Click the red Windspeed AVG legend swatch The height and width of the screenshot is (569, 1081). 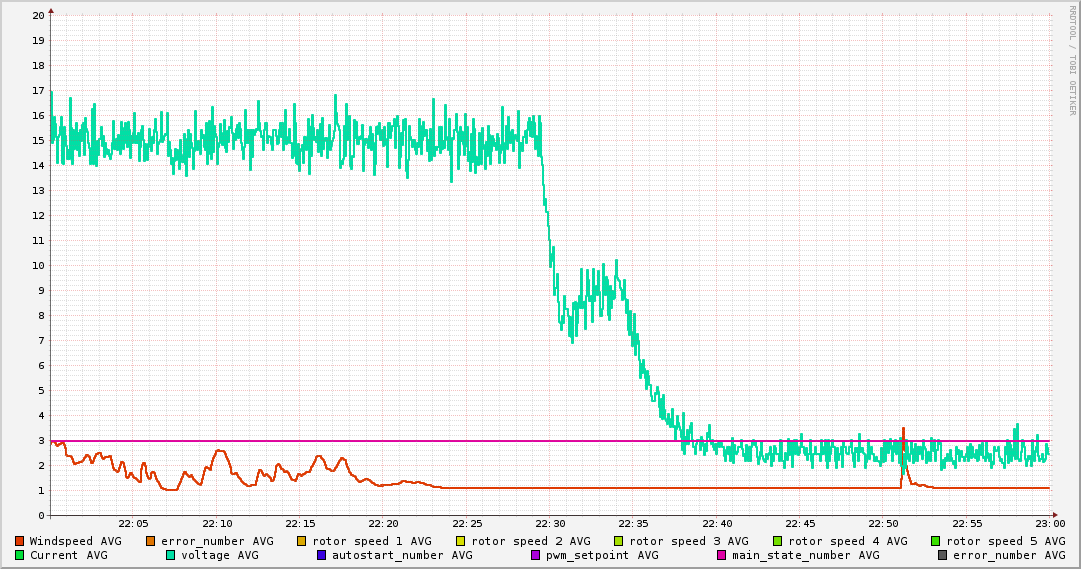20,541
